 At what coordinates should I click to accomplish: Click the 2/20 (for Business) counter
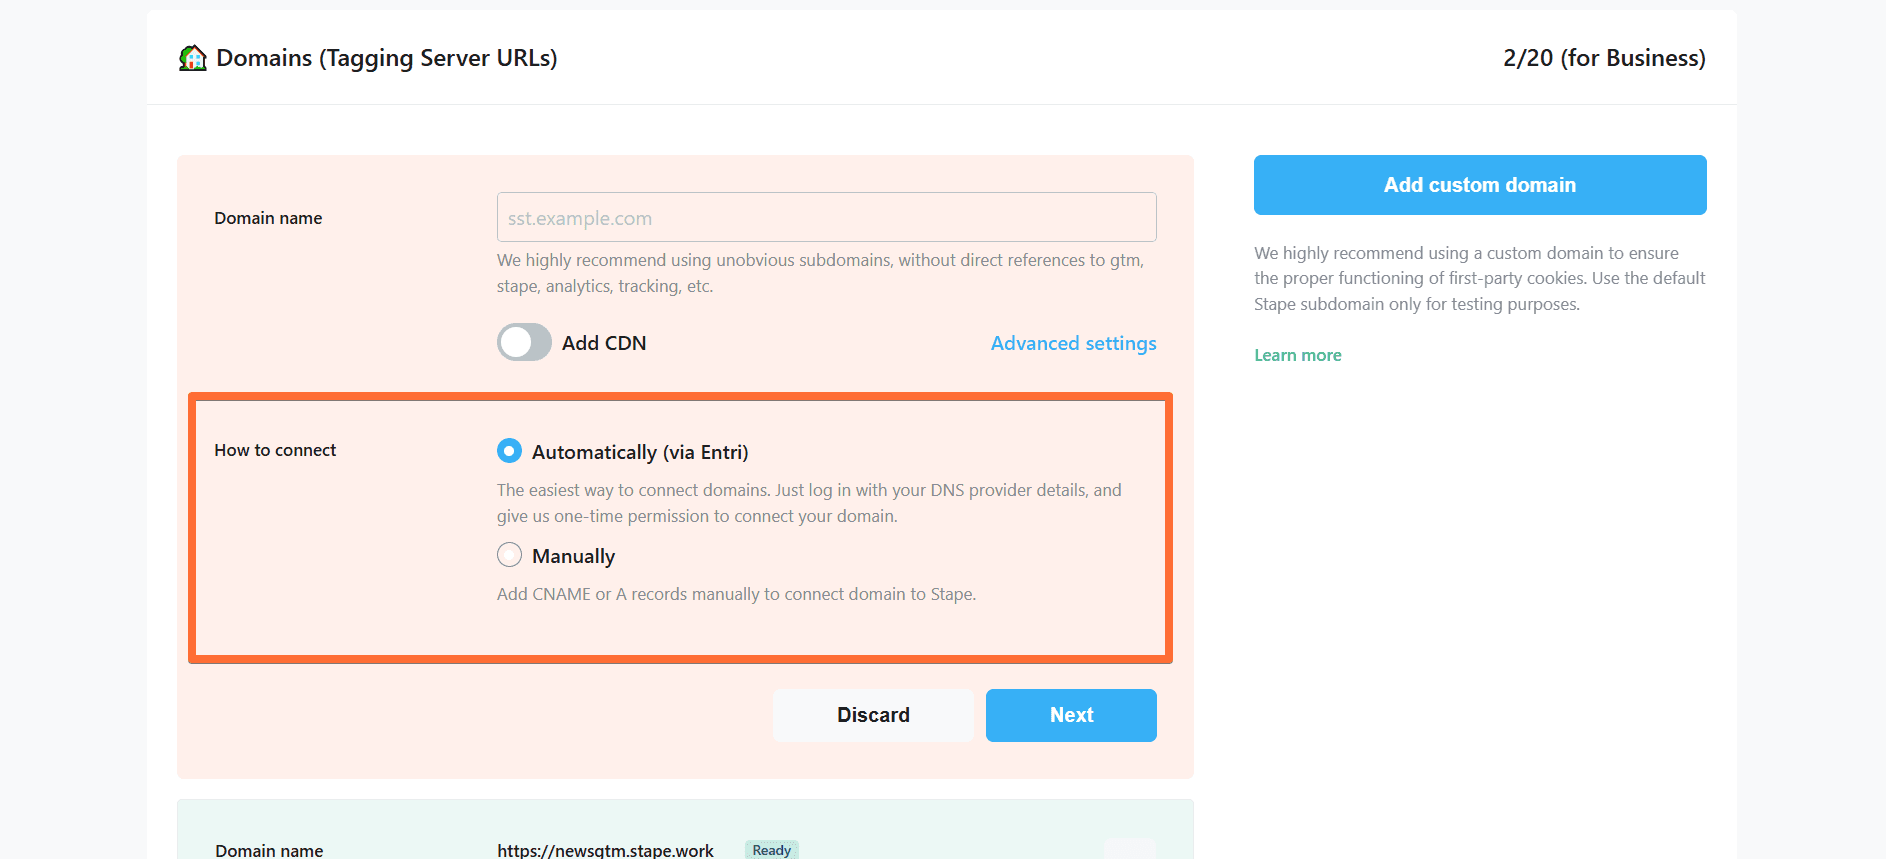pyautogui.click(x=1604, y=58)
